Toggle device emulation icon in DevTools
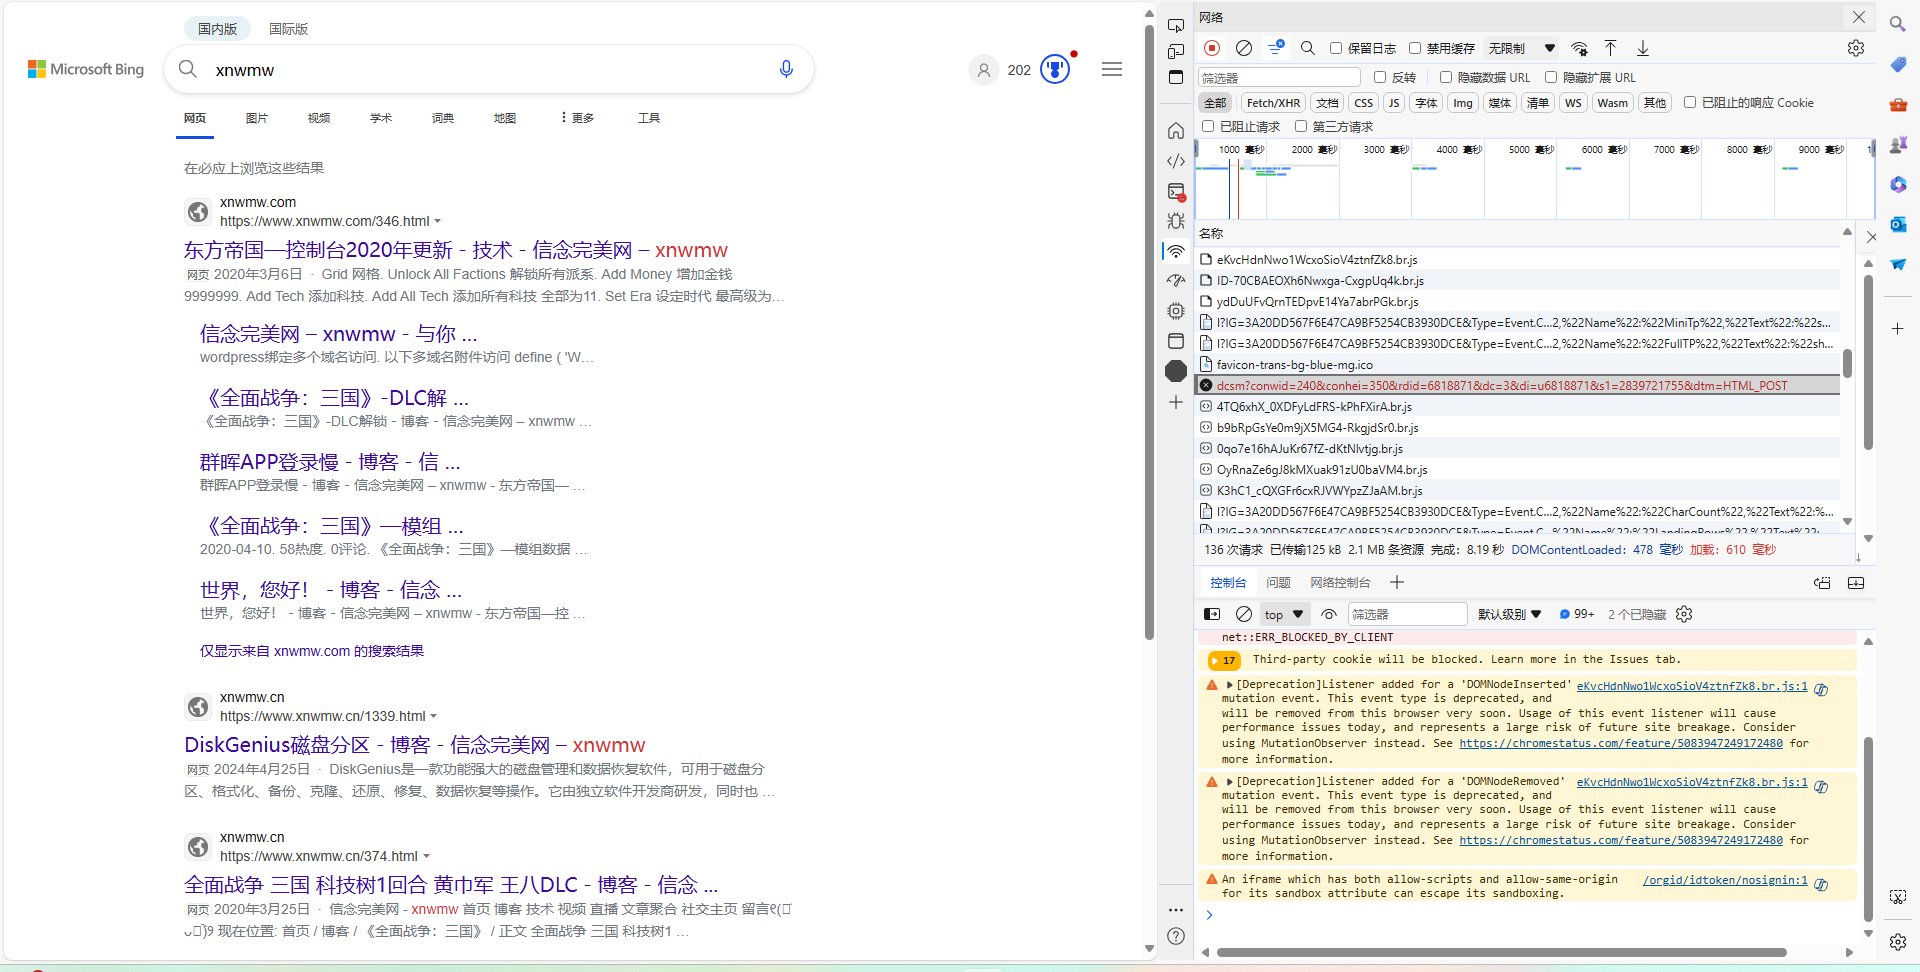 click(x=1176, y=51)
